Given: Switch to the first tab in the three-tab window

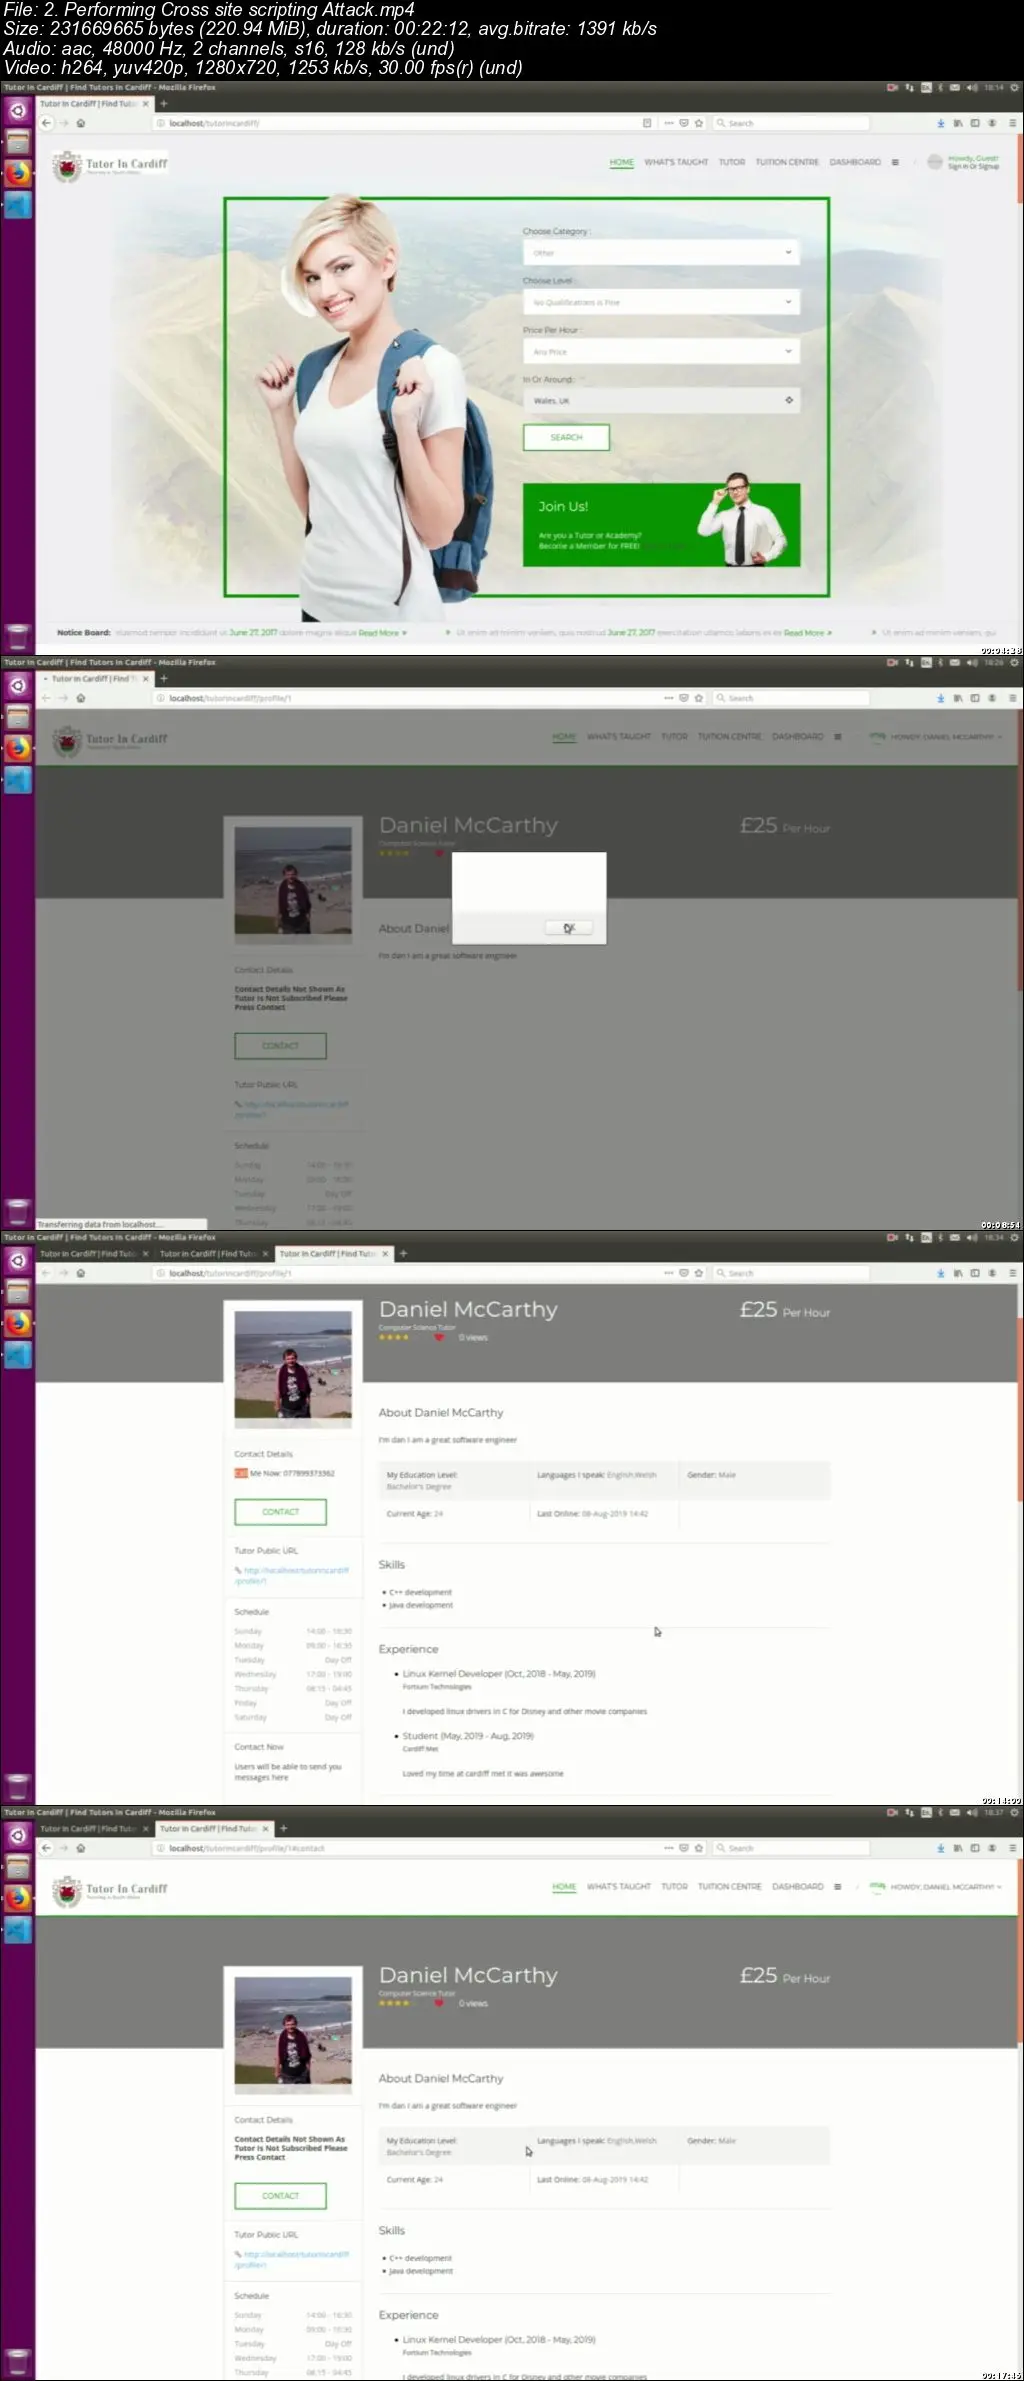Looking at the screenshot, I should tap(94, 1254).
